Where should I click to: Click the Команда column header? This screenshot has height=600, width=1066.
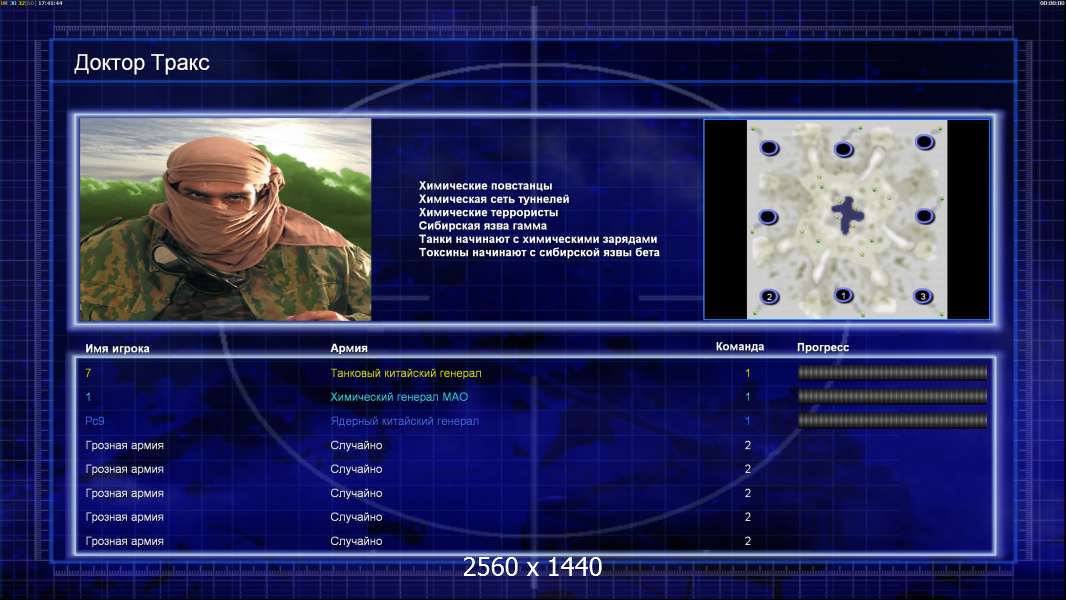tap(739, 347)
